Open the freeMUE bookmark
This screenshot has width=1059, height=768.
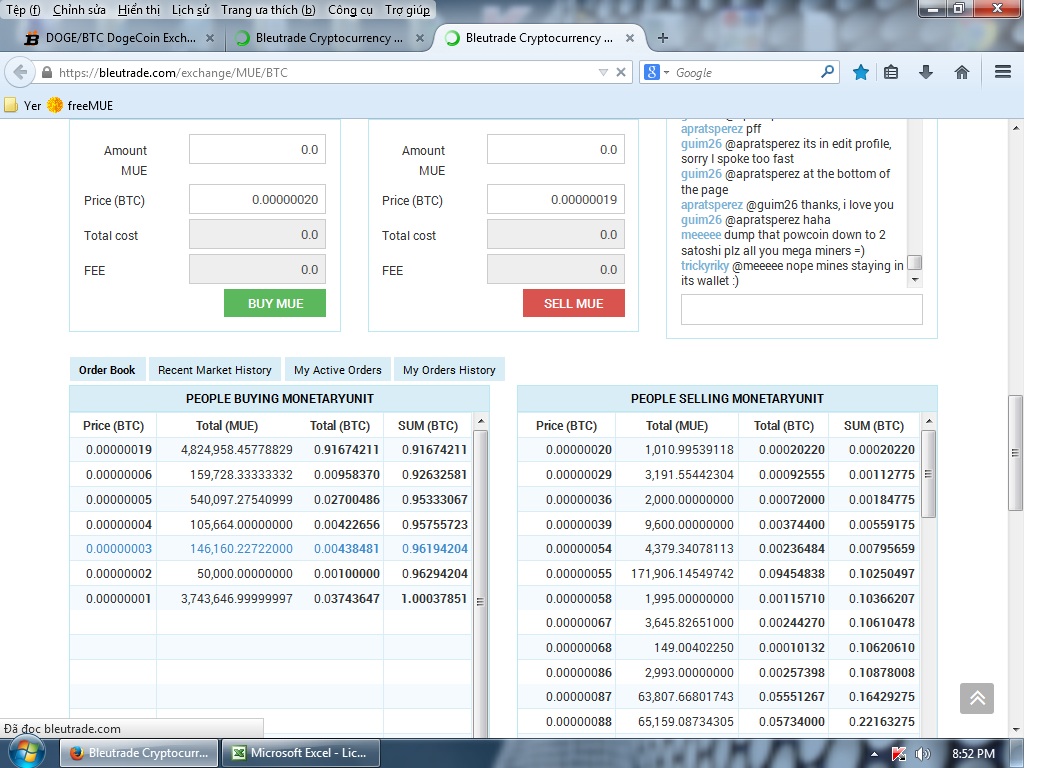point(80,105)
